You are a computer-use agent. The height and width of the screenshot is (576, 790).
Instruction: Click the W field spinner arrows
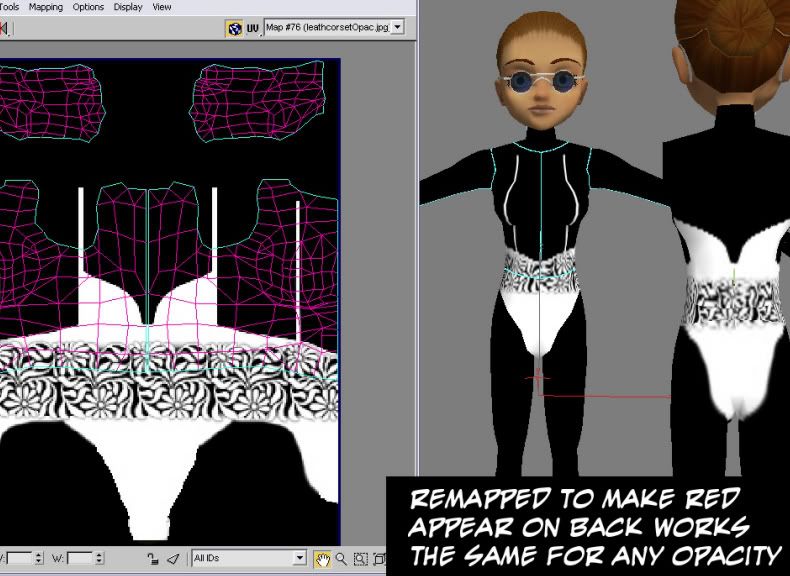pos(99,558)
